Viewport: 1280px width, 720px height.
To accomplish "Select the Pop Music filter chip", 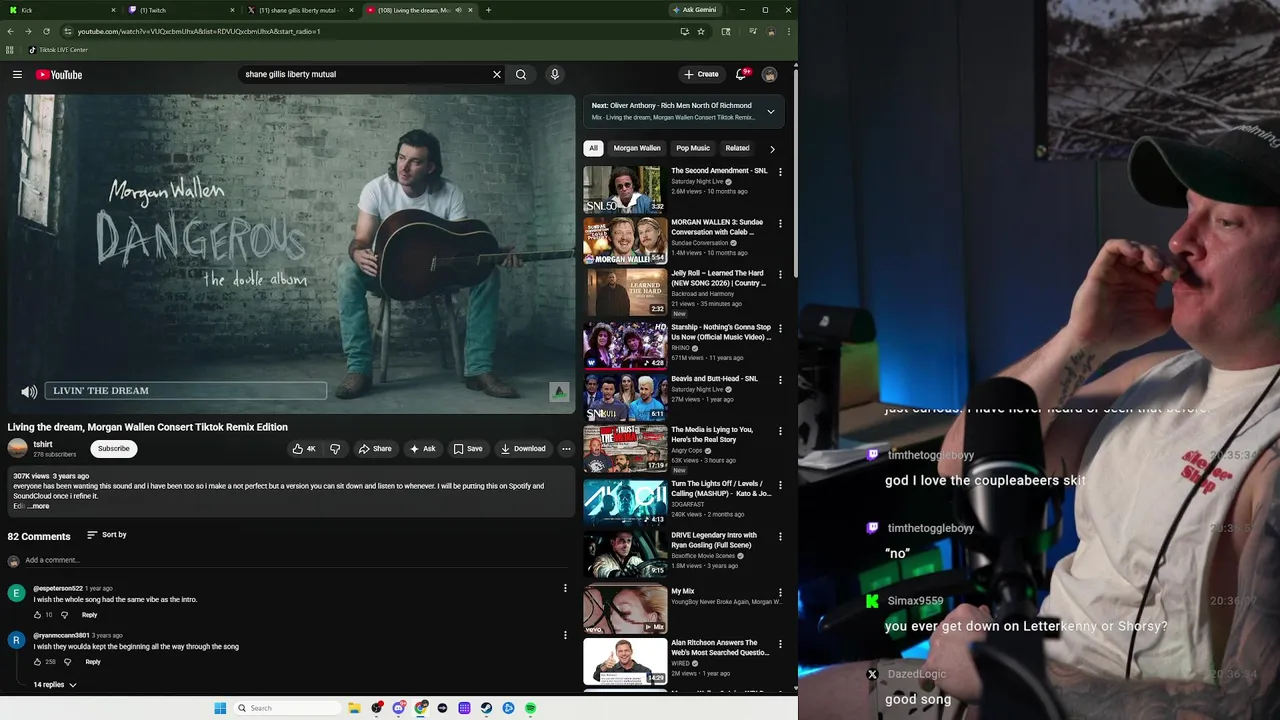I will point(693,148).
